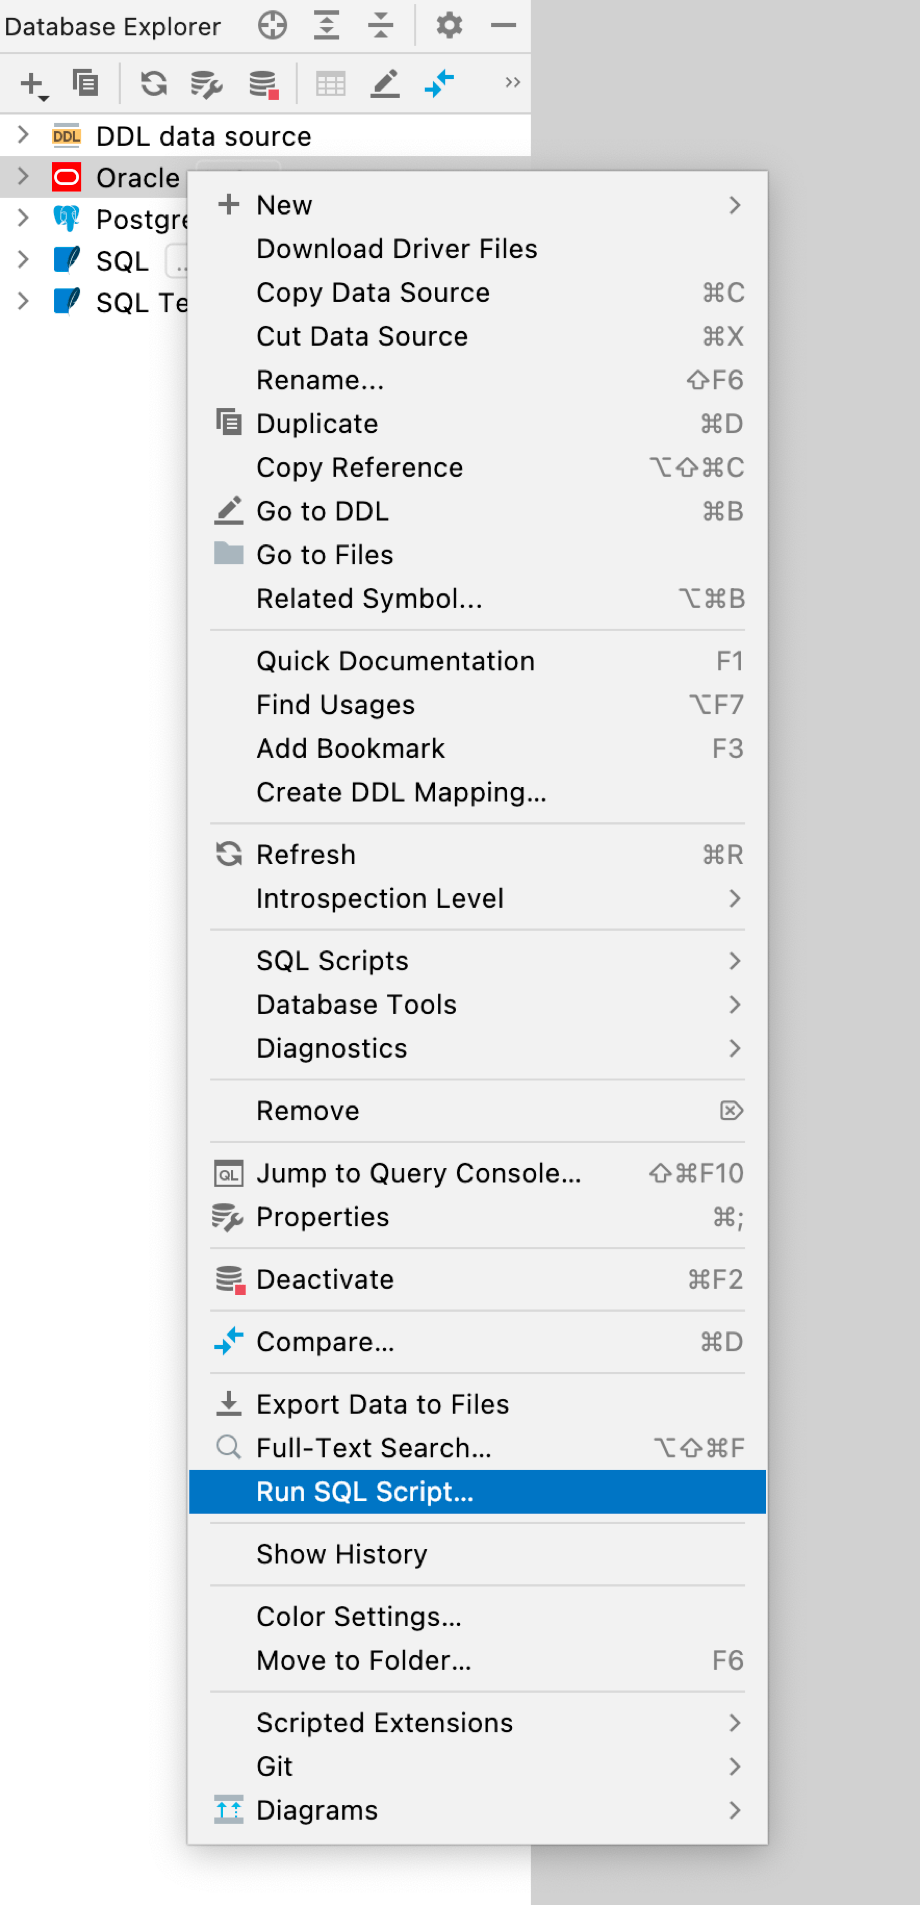Click the New data source plus icon
This screenshot has width=920, height=1905.
[33, 84]
